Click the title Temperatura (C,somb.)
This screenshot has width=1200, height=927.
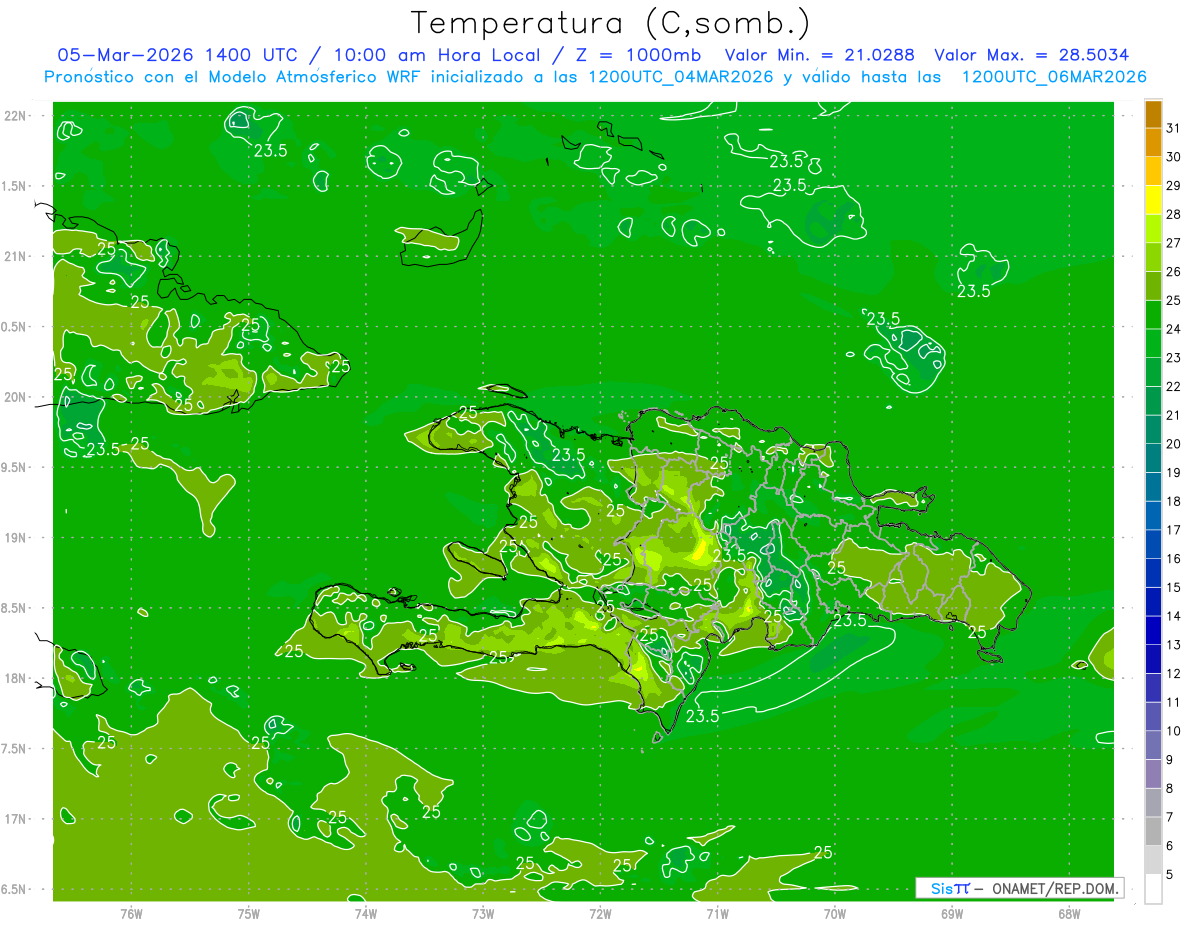click(610, 23)
